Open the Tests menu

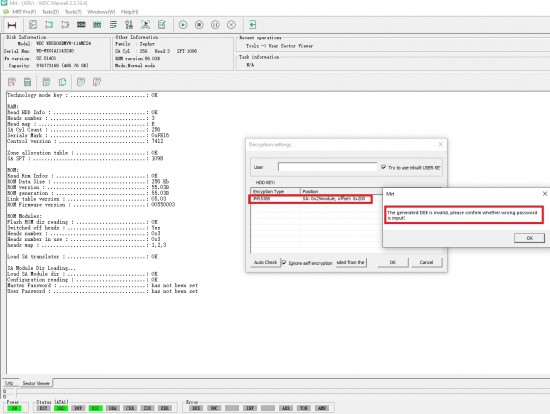click(51, 12)
